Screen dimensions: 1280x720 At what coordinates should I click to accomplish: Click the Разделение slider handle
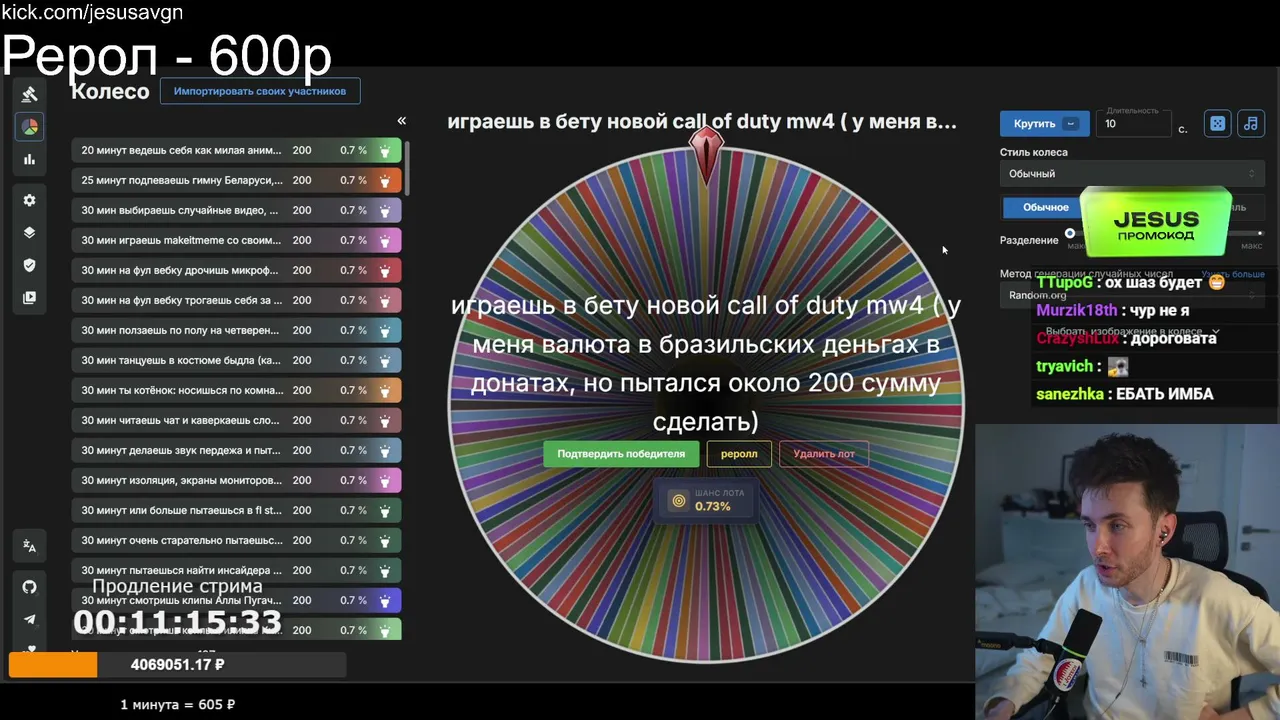tap(1070, 234)
